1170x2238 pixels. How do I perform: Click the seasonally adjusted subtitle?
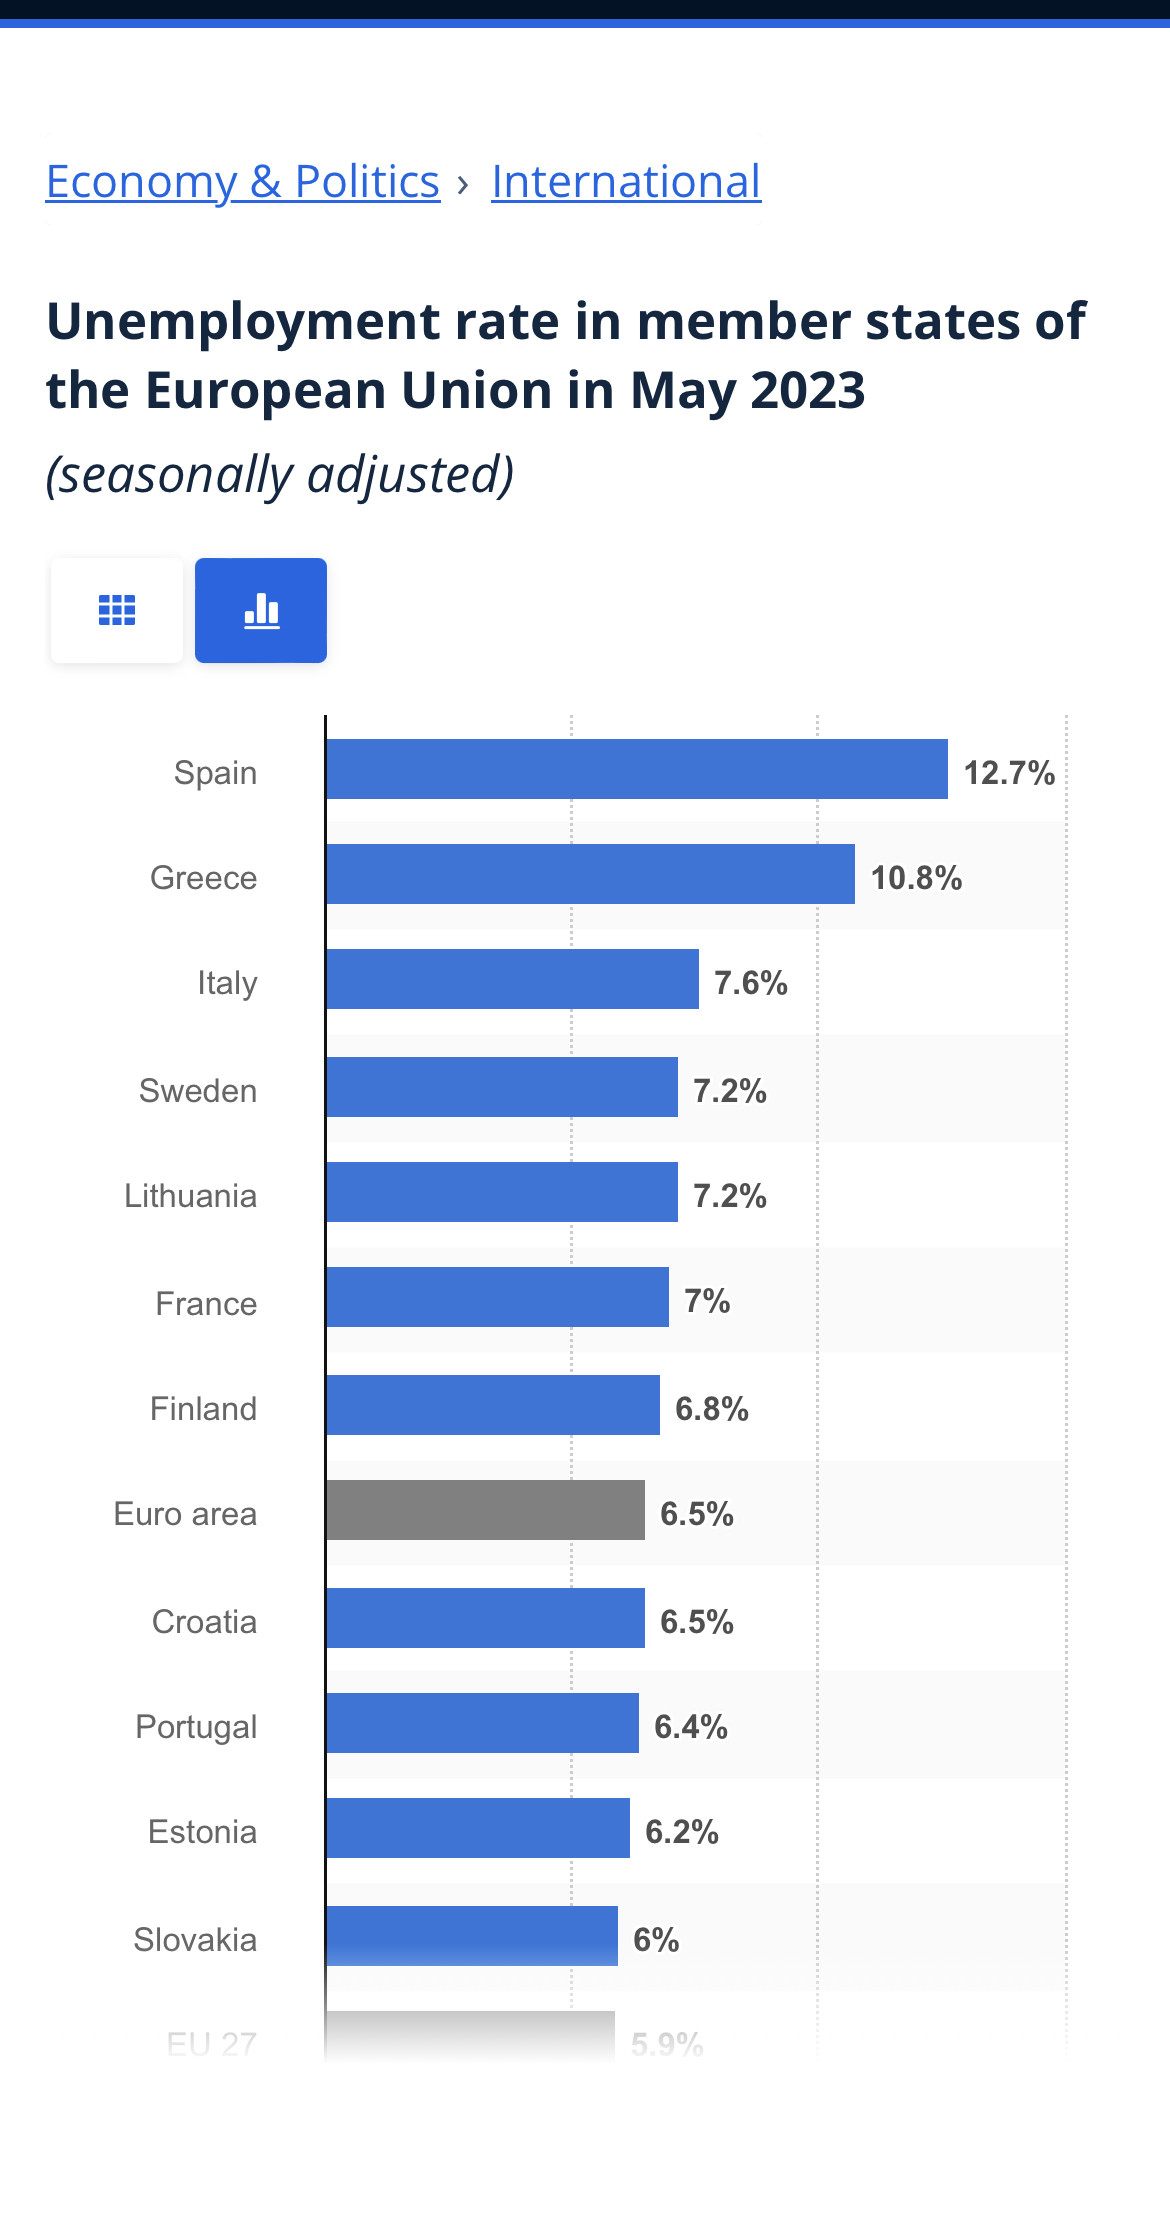click(280, 475)
